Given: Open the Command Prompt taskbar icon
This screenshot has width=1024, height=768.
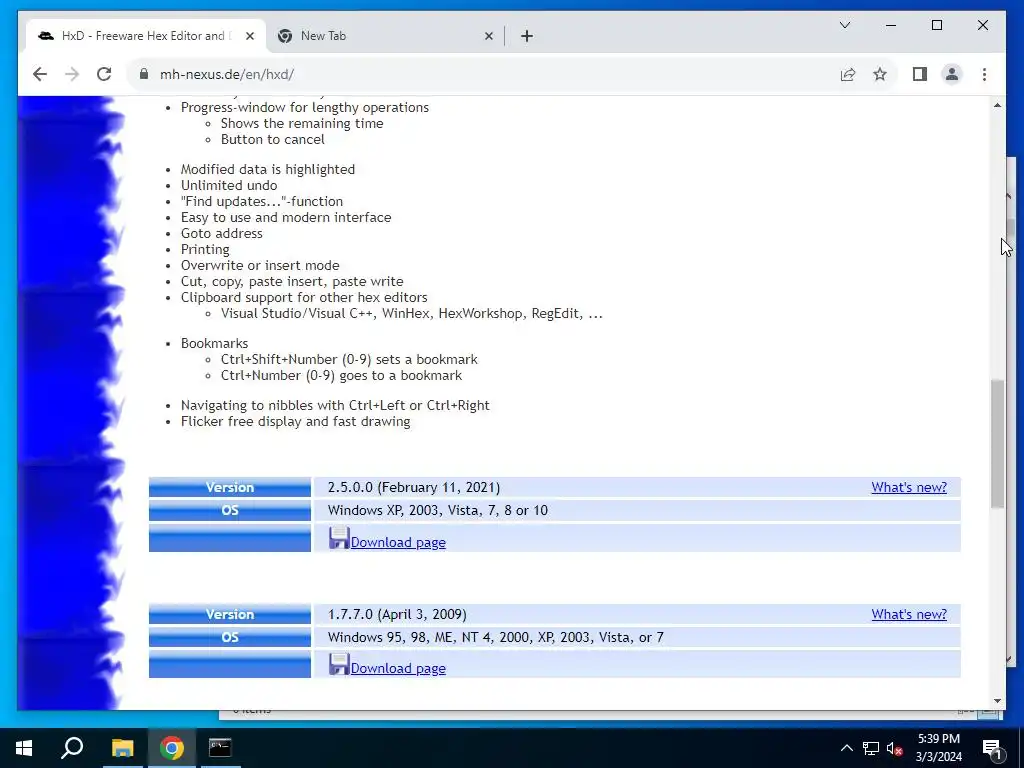Looking at the screenshot, I should tap(220, 748).
